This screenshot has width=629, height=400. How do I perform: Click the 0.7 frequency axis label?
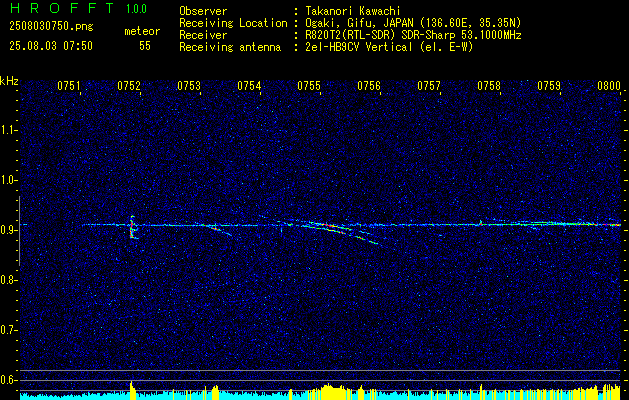pos(8,330)
